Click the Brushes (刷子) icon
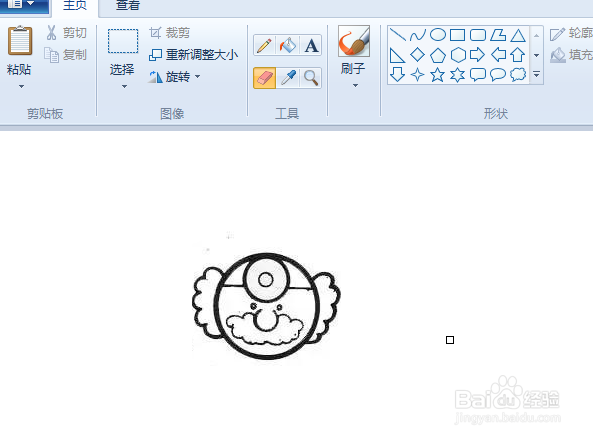593x439 pixels. point(354,41)
